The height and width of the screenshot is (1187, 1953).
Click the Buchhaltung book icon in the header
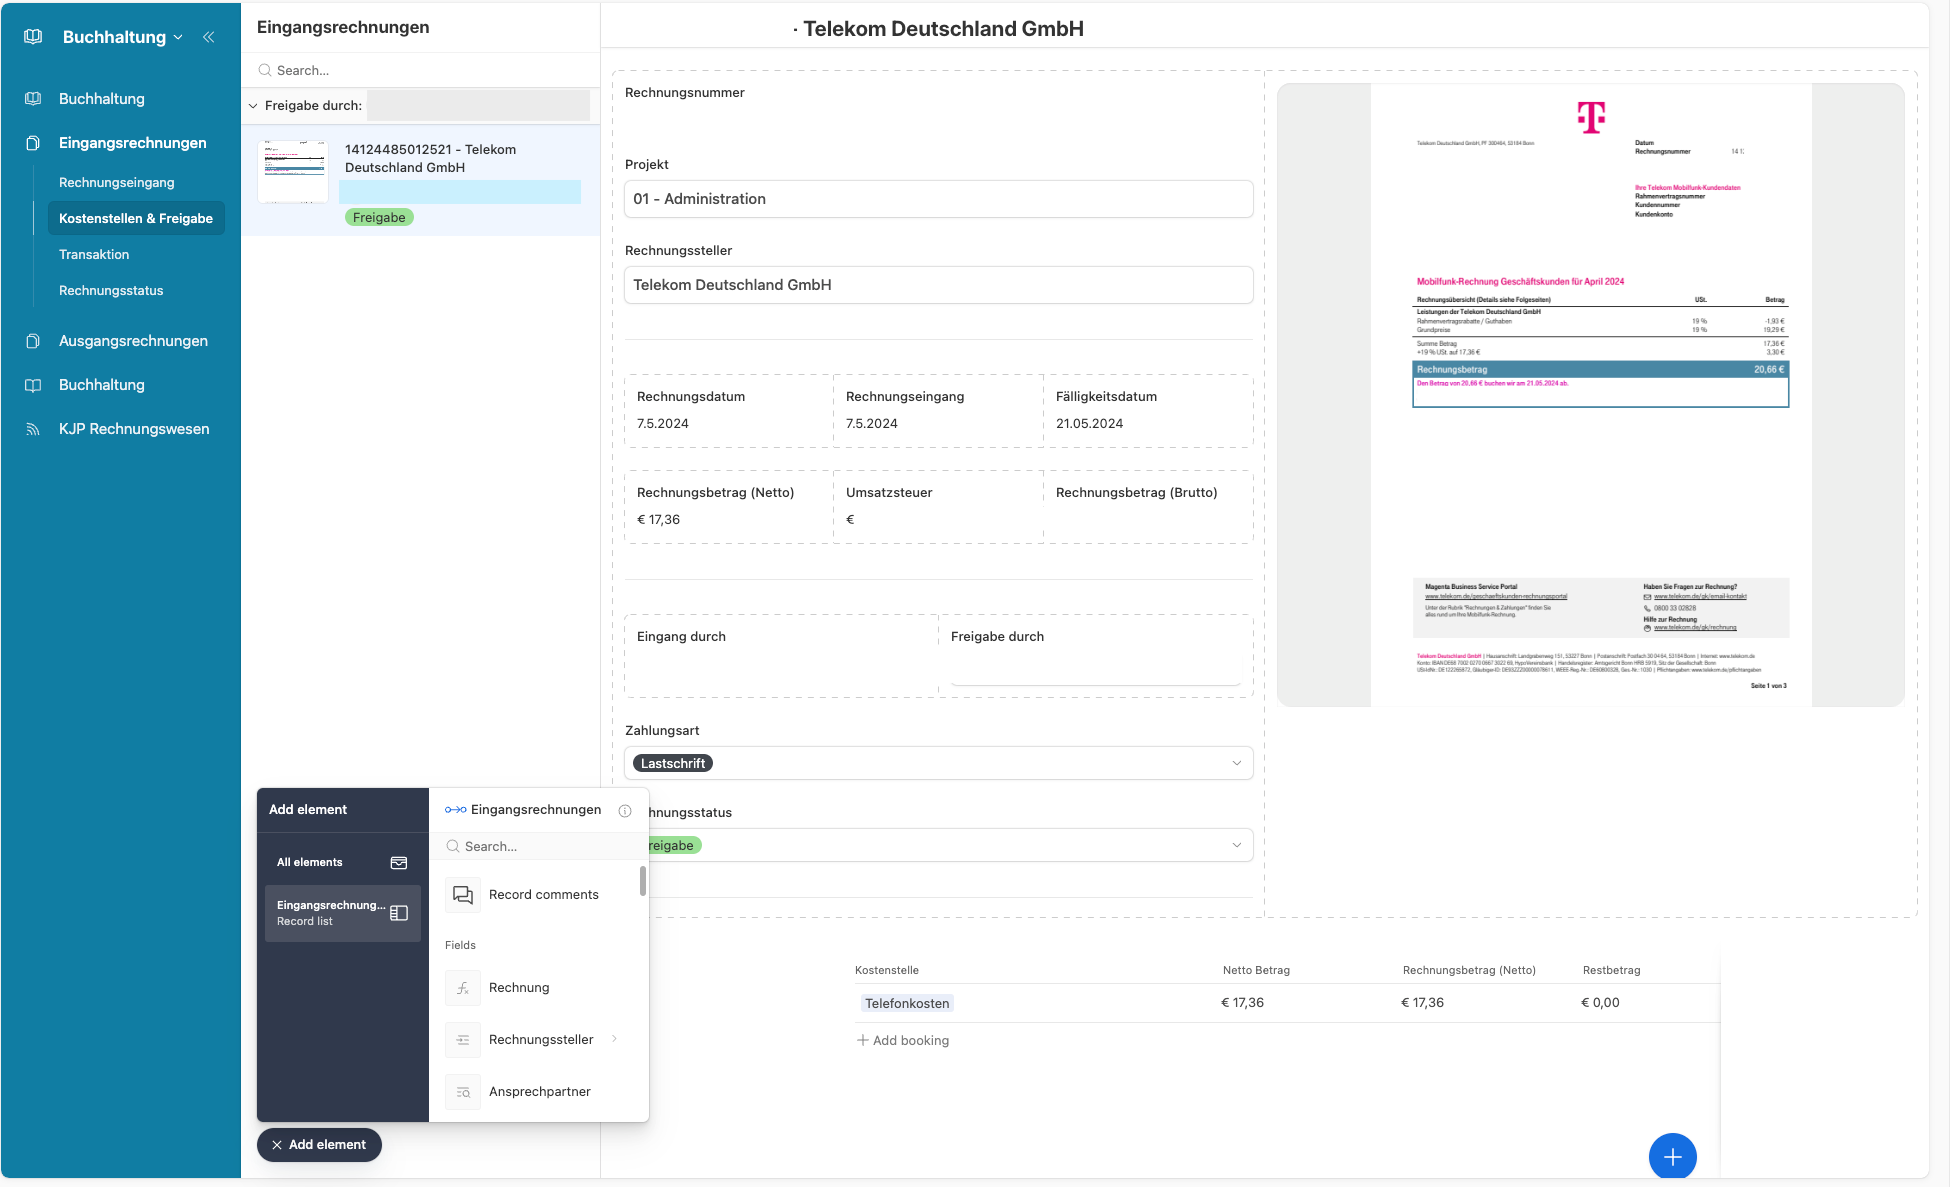point(33,37)
